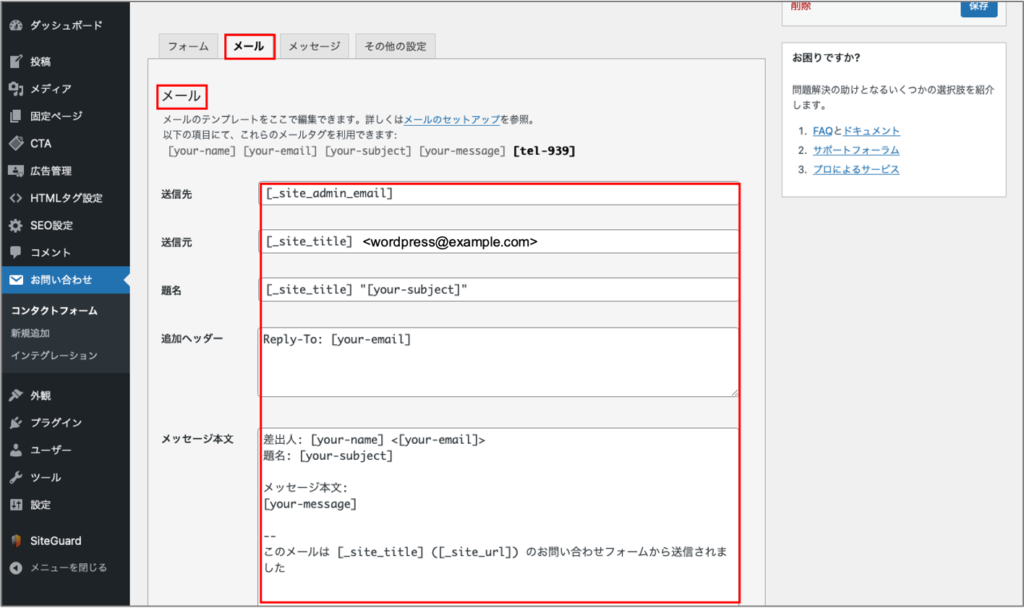Click the bold [tel-939] mail tag

tap(544, 152)
